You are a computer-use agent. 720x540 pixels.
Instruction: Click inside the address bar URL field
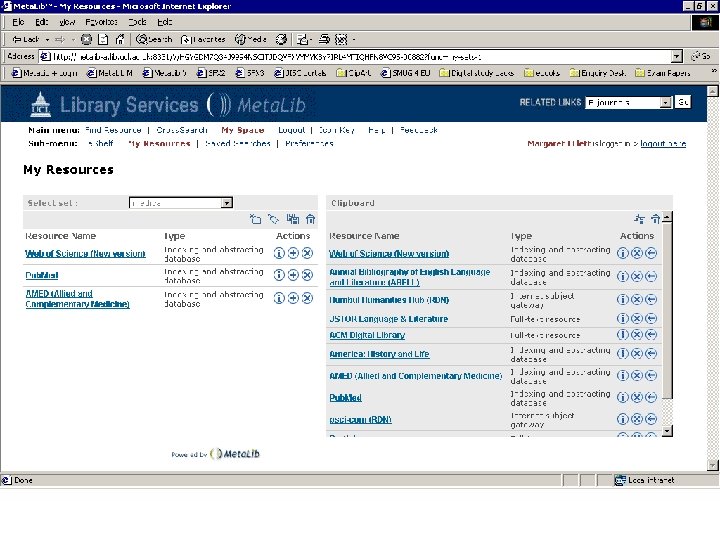click(355, 56)
